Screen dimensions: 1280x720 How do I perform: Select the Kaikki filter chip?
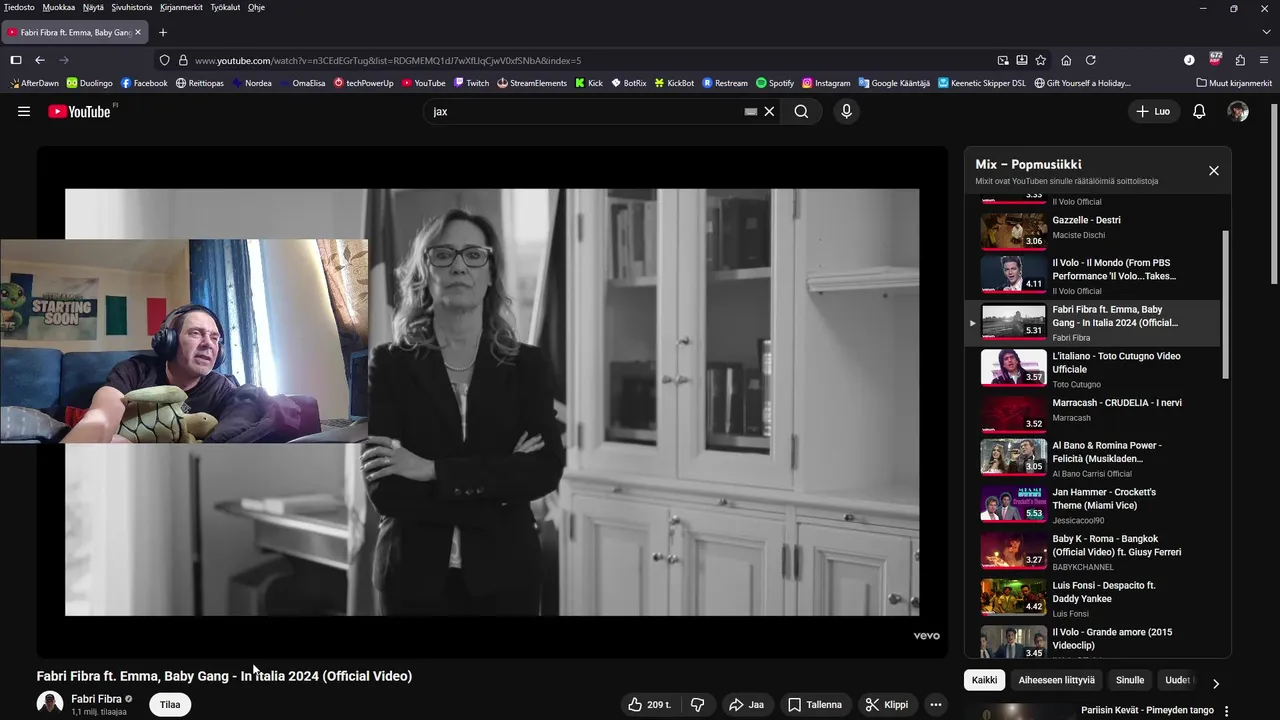(985, 680)
